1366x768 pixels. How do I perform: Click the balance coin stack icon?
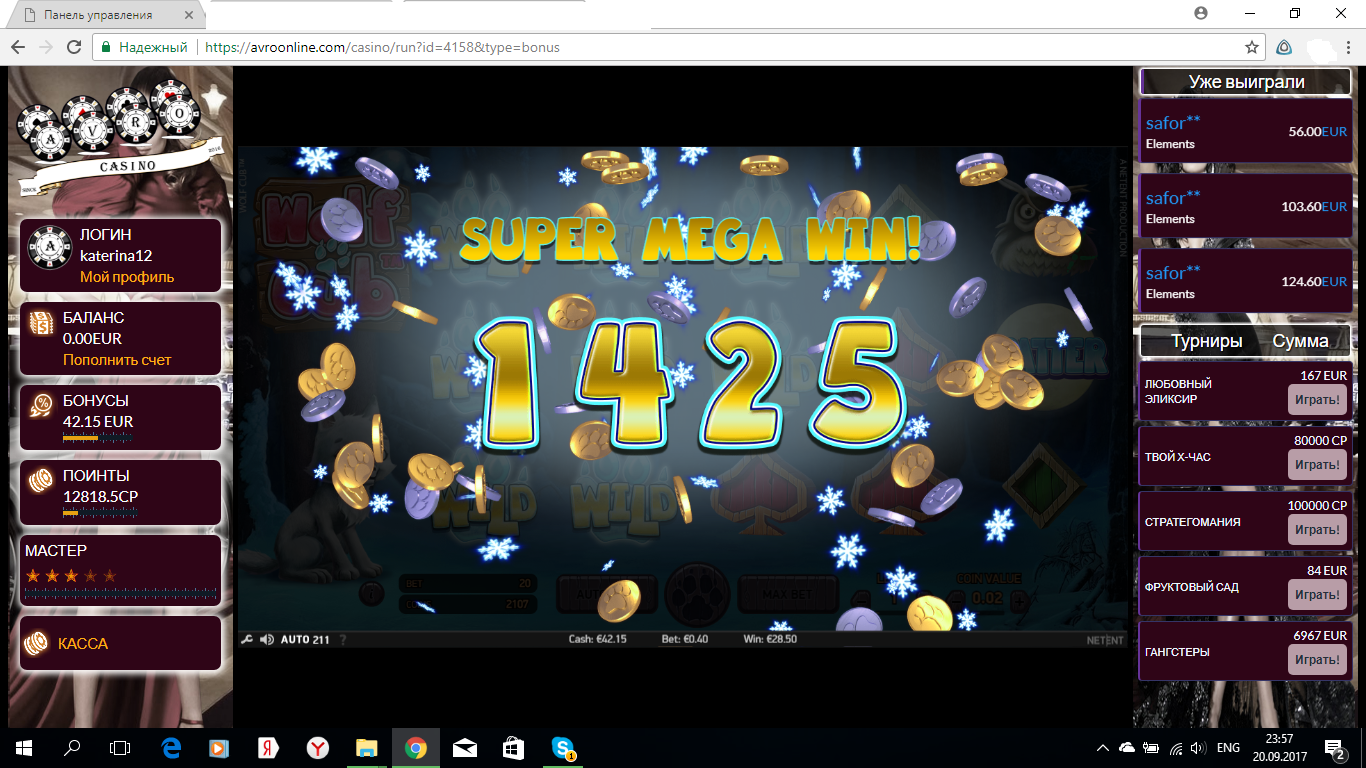coord(41,323)
